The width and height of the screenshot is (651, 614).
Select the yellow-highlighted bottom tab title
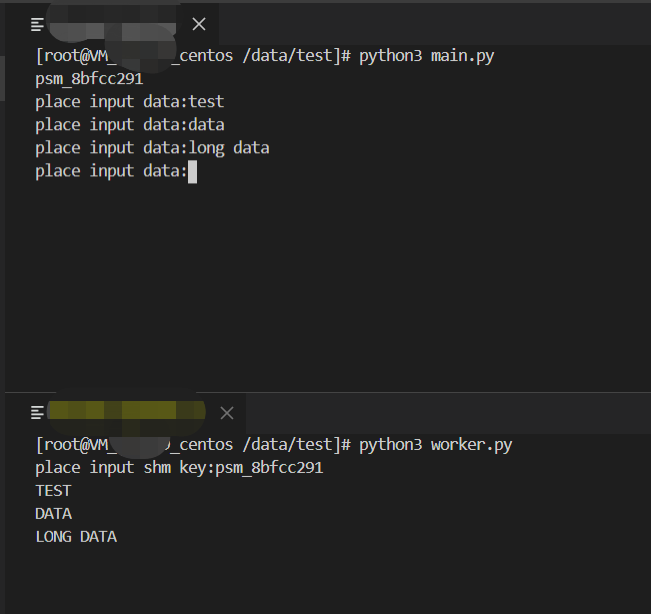pos(127,411)
